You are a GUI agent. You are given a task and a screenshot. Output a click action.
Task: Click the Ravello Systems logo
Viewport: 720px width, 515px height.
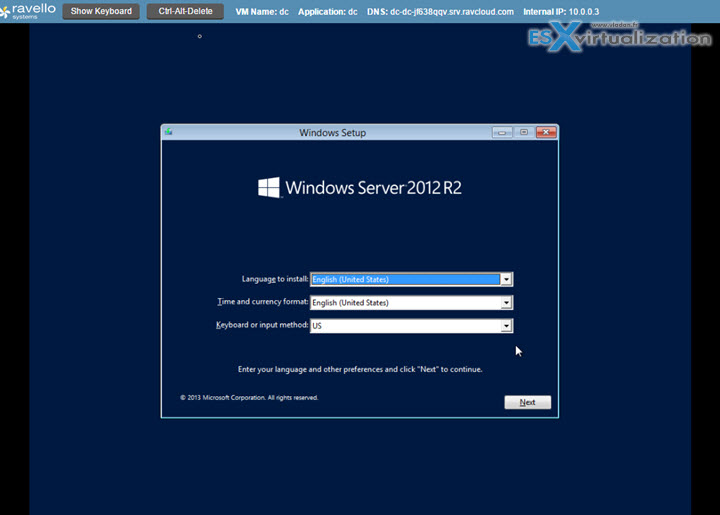point(28,11)
